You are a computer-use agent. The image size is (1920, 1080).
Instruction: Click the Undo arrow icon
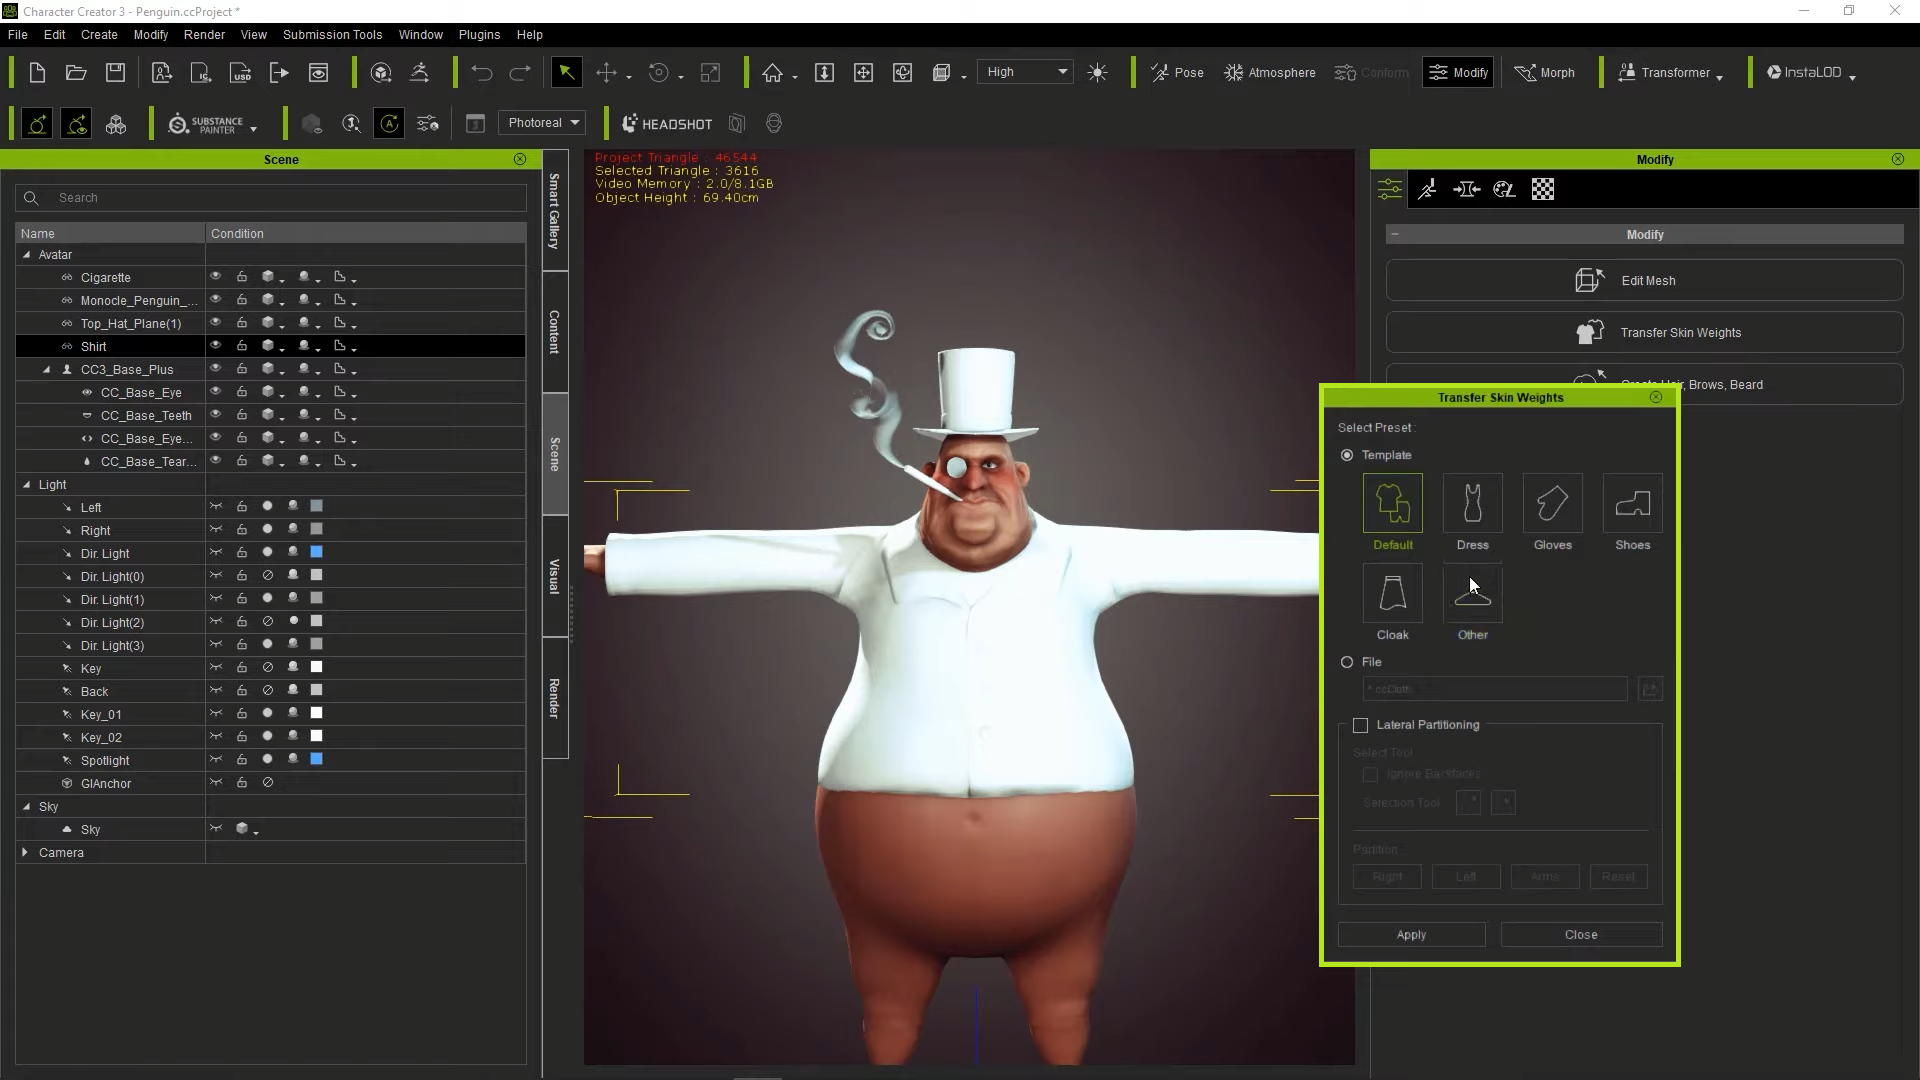[x=482, y=72]
